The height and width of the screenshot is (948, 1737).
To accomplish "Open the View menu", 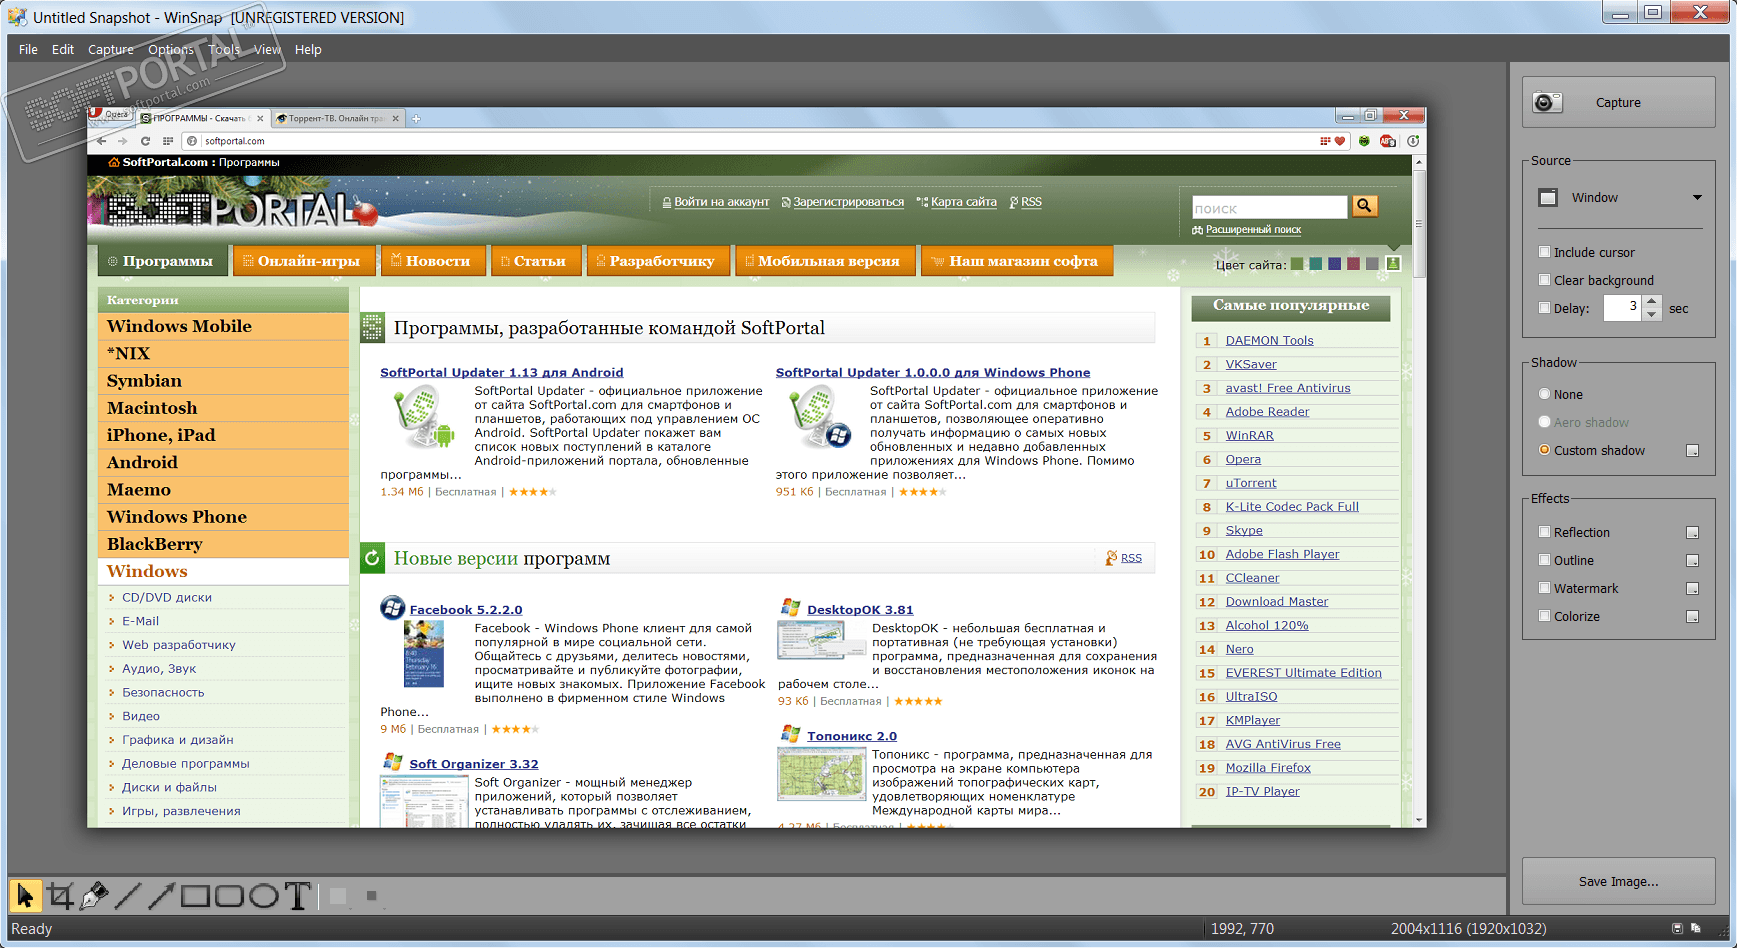I will [267, 49].
